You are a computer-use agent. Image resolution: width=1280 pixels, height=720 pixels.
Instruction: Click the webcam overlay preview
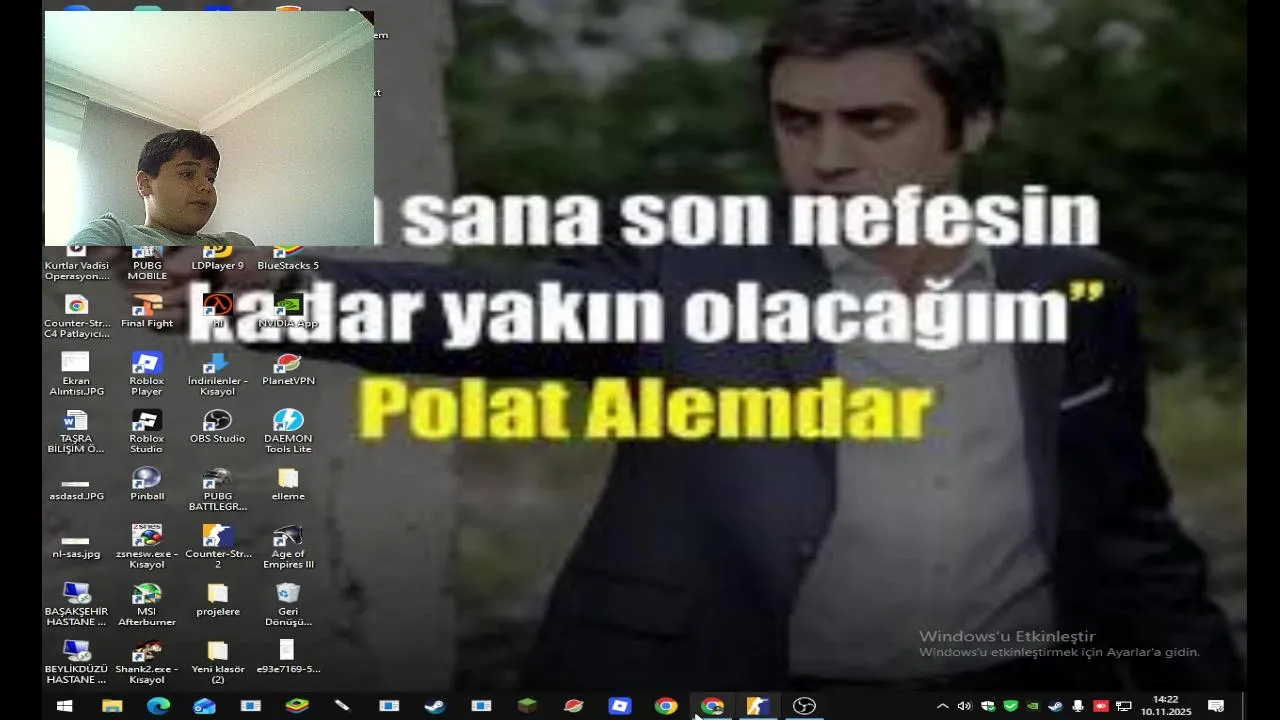point(209,128)
